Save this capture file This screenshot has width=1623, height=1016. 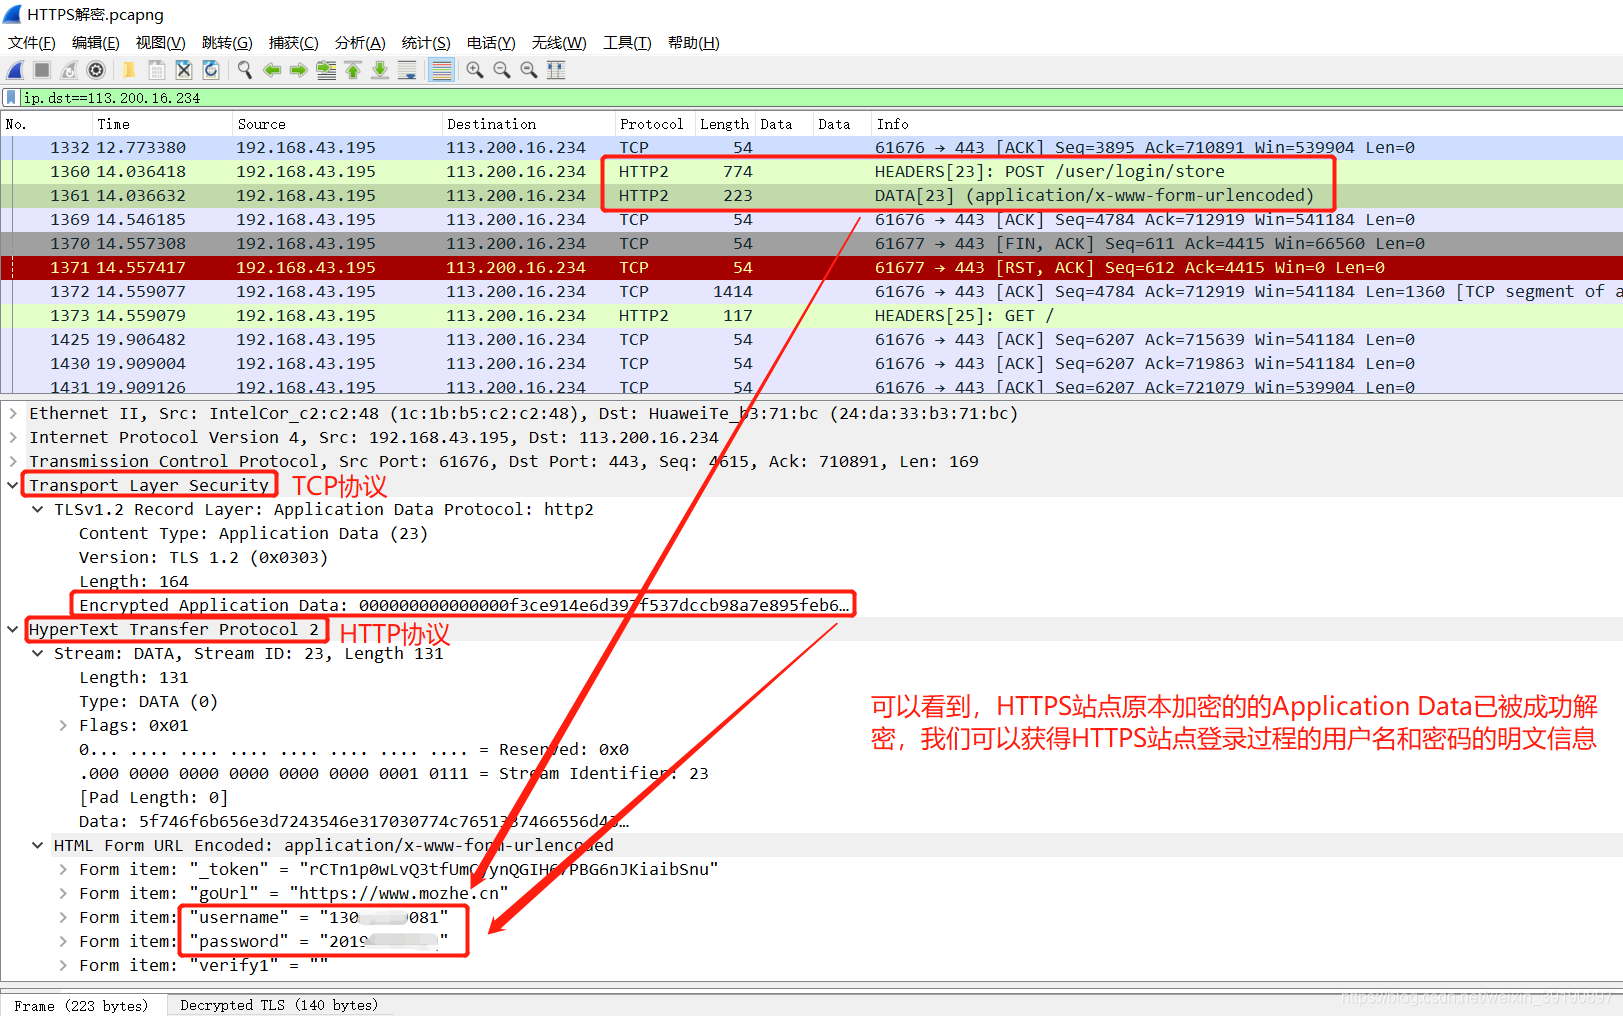coord(157,70)
